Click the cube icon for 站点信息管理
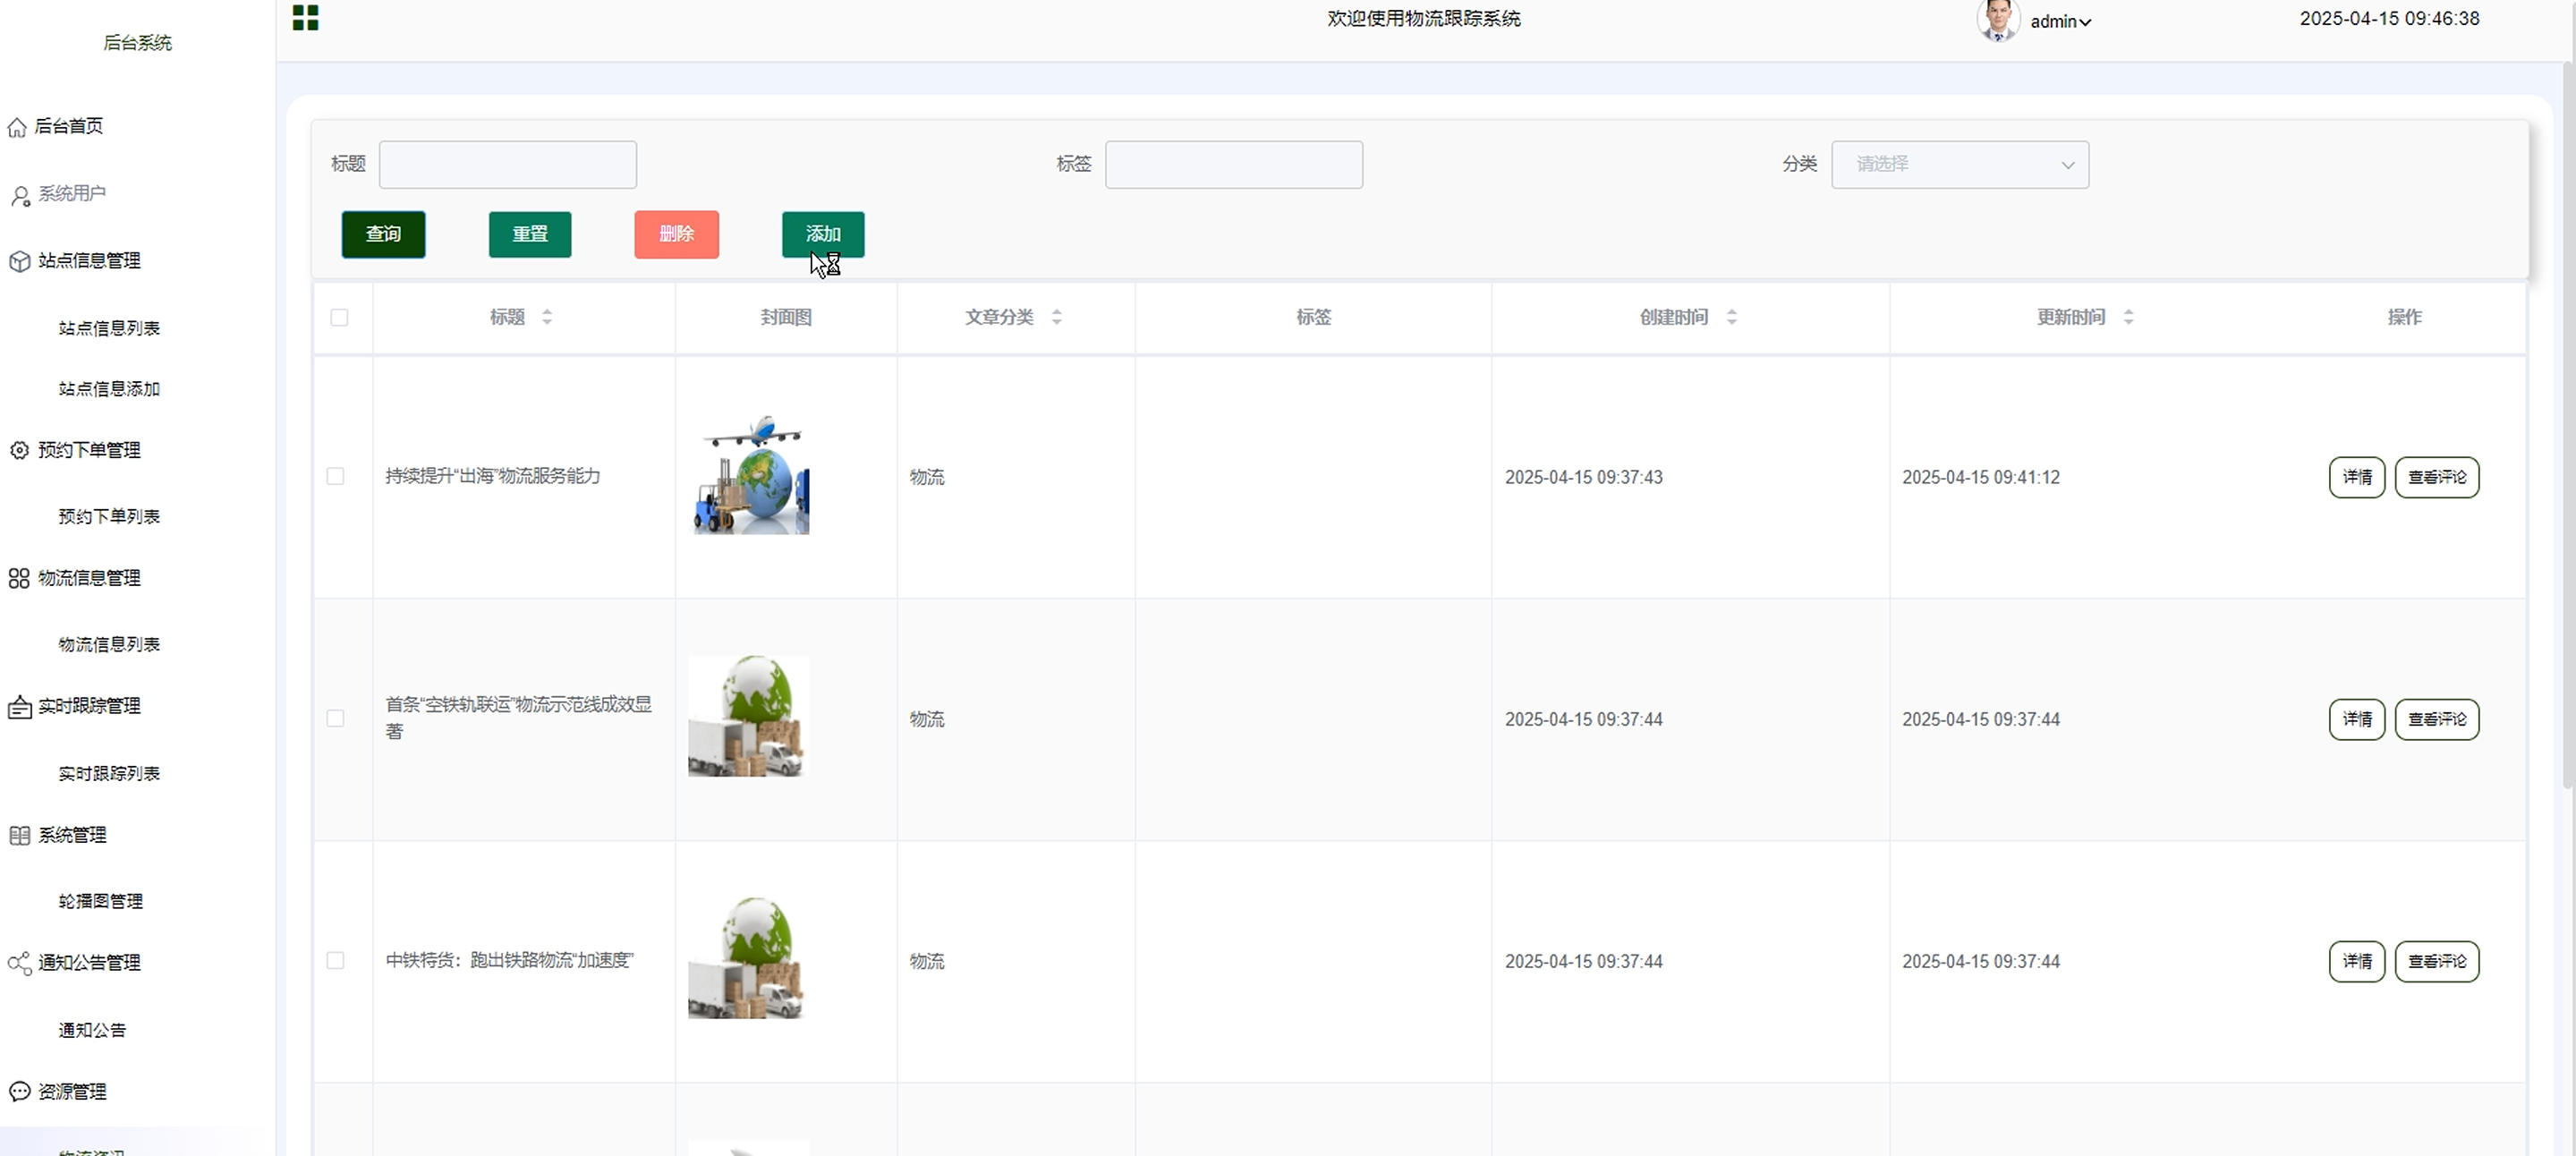The image size is (2576, 1156). (19, 262)
